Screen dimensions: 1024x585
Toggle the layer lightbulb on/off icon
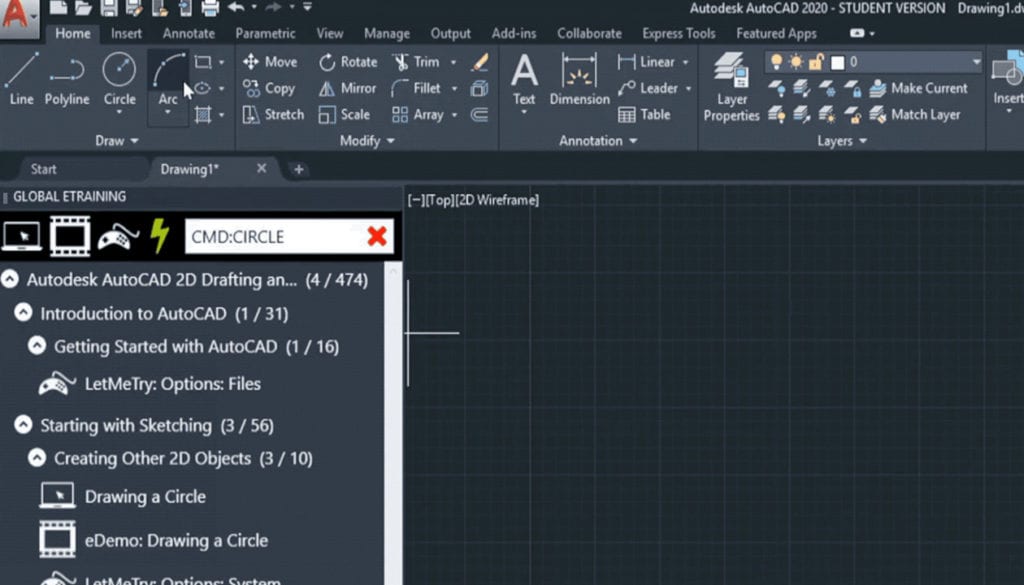(778, 62)
